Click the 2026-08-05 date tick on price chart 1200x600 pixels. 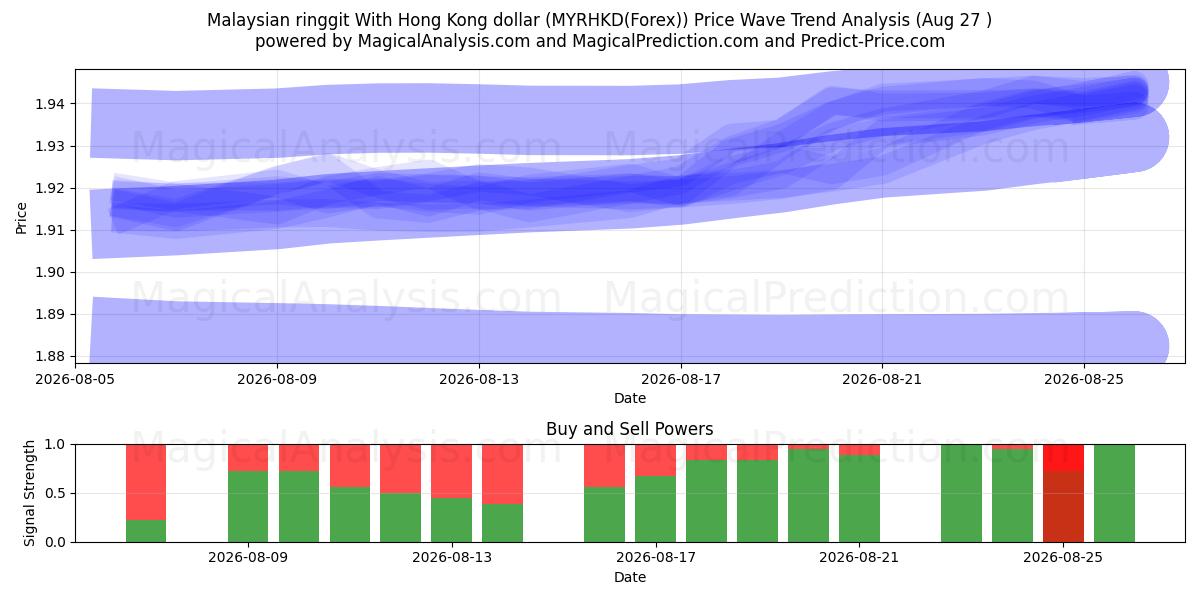coord(75,379)
